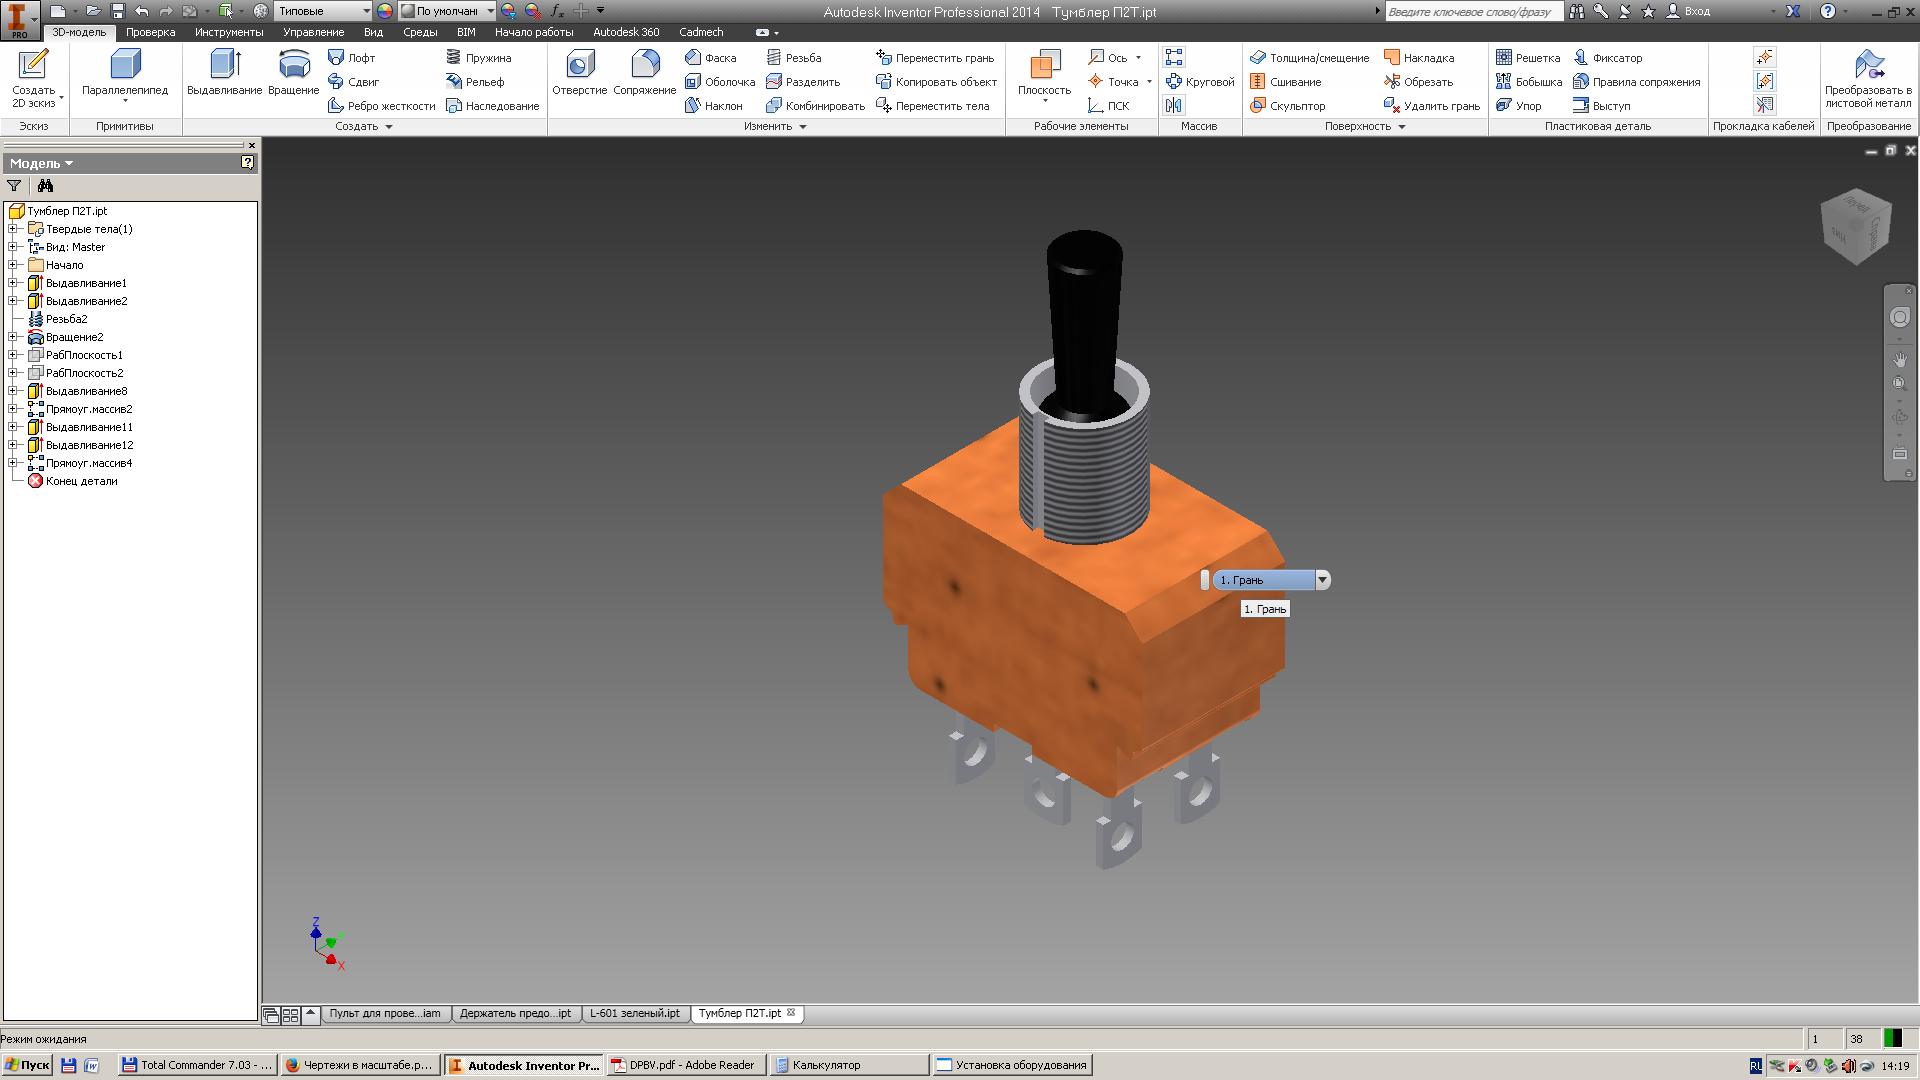
Task: Select the Boss (Бобышка) tool
Action: coord(1528,82)
